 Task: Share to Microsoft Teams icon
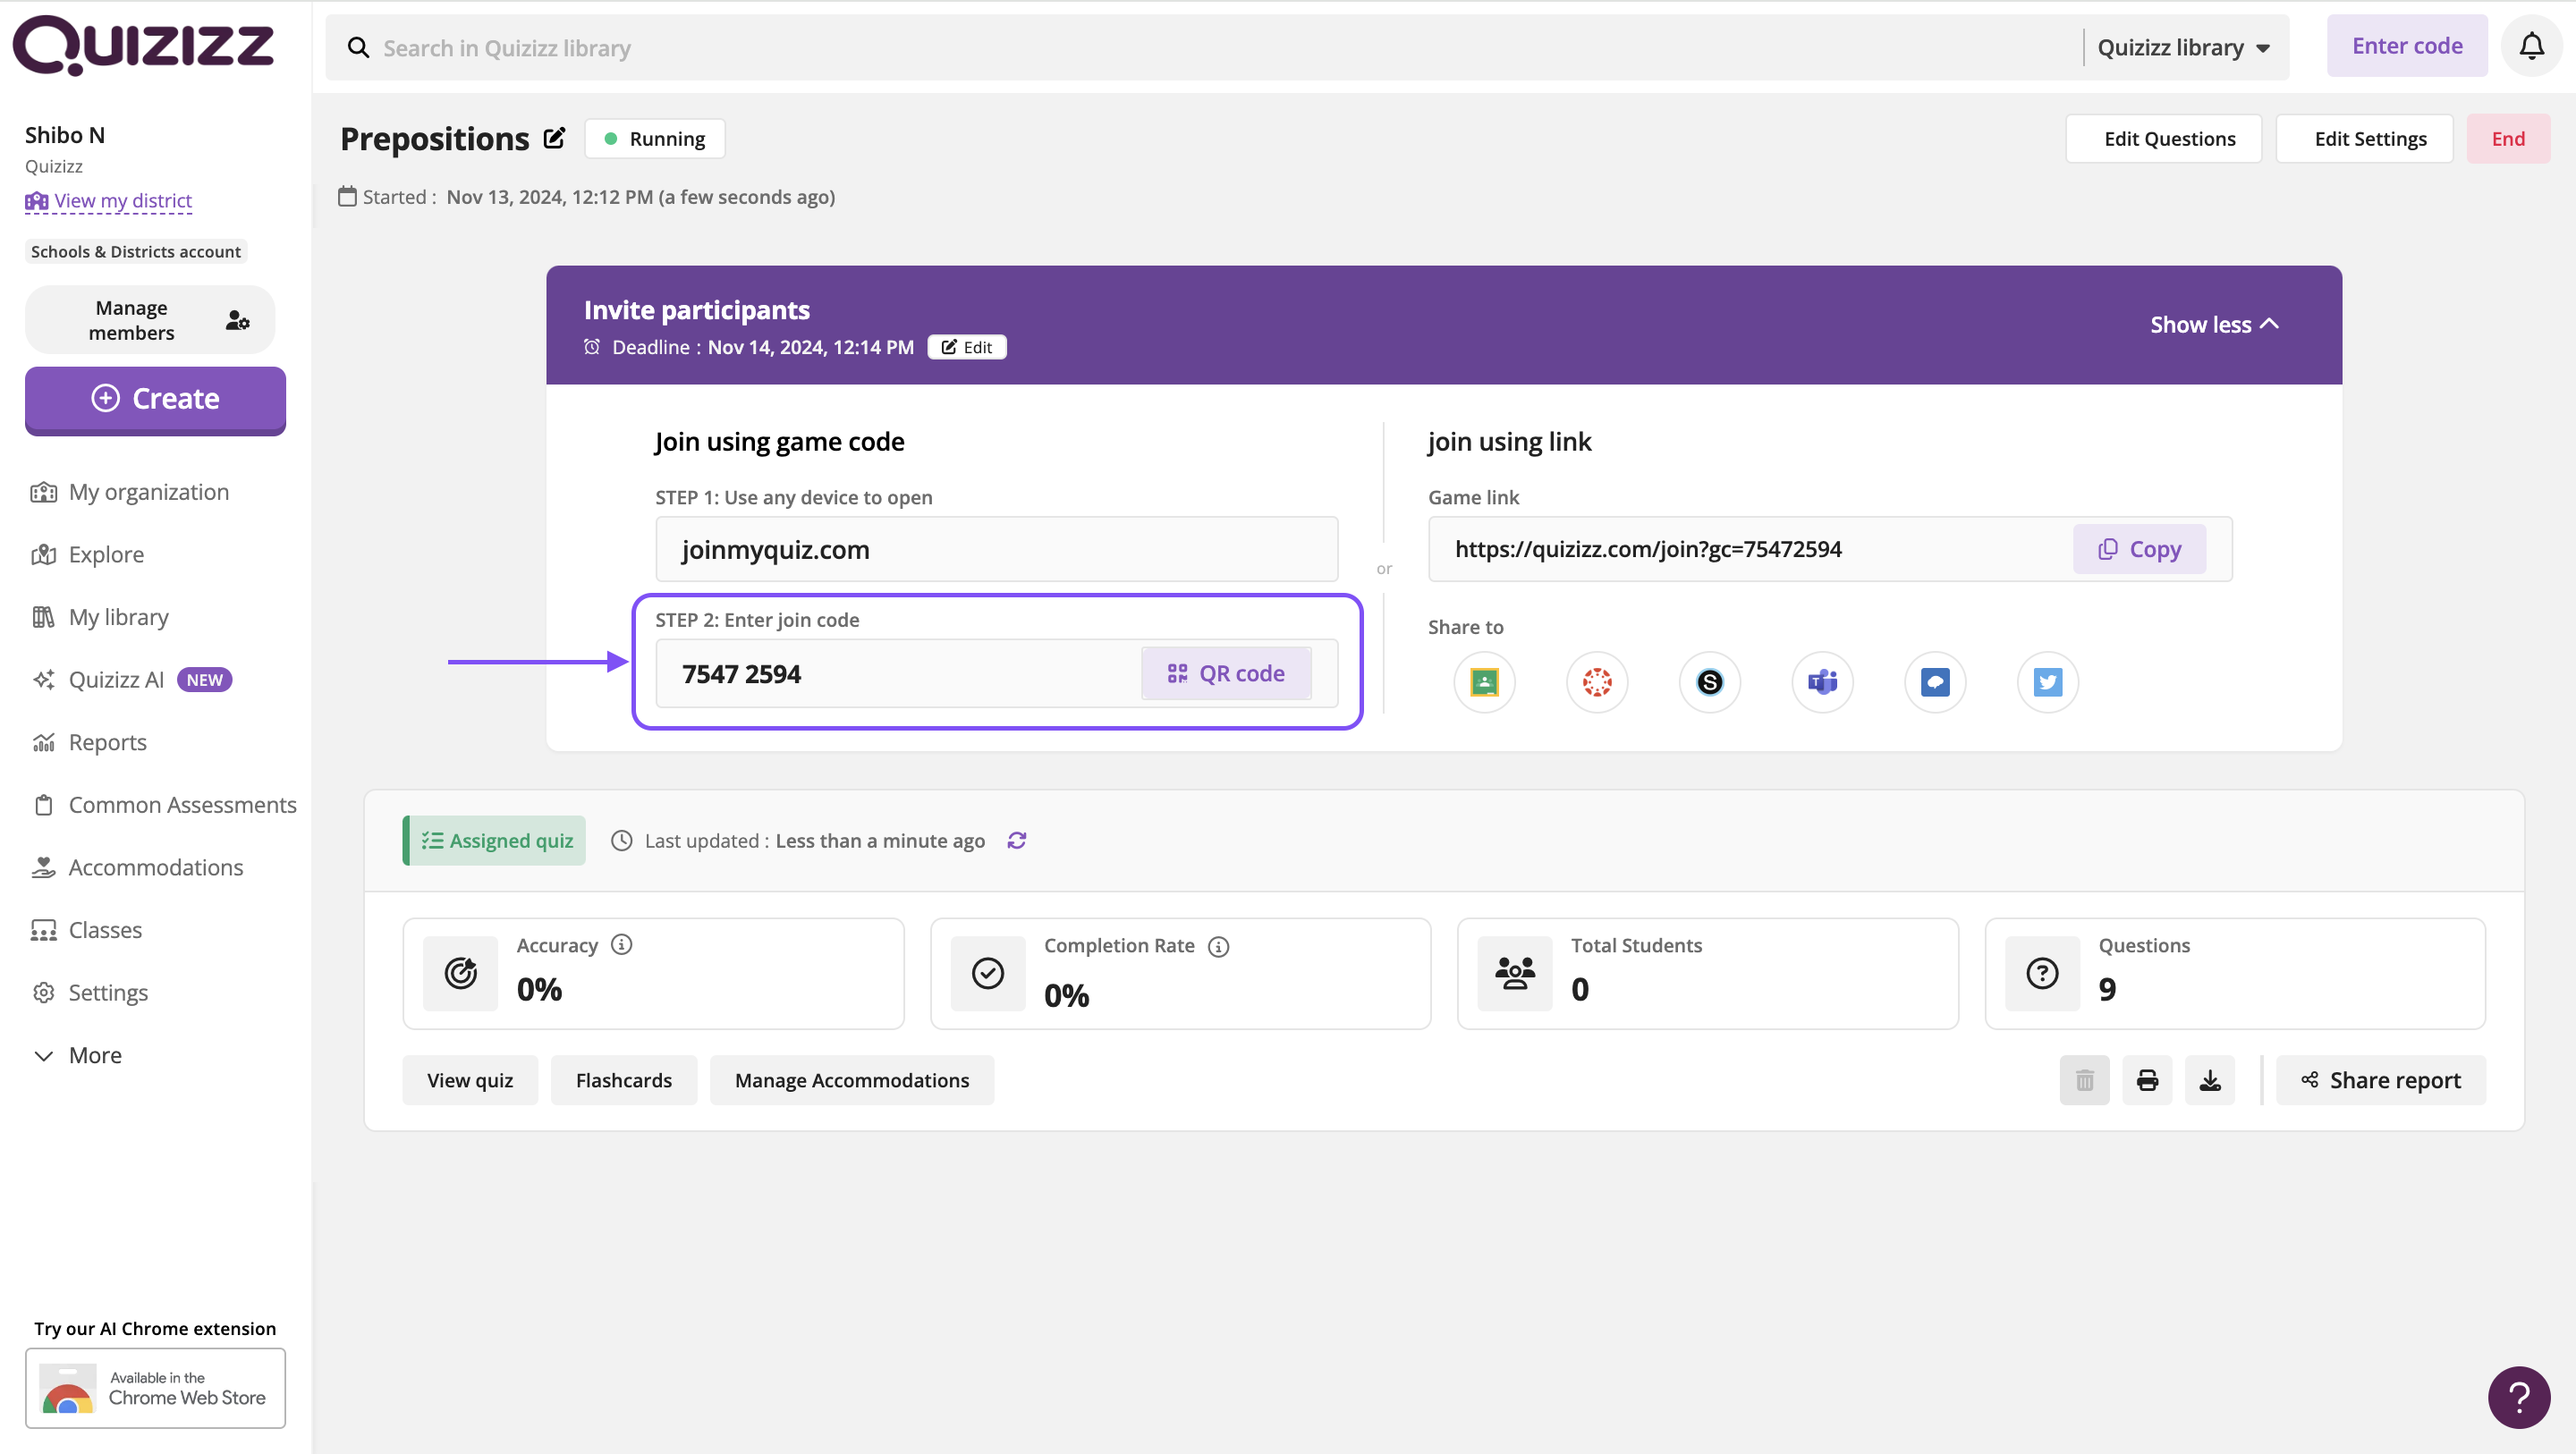(1822, 682)
